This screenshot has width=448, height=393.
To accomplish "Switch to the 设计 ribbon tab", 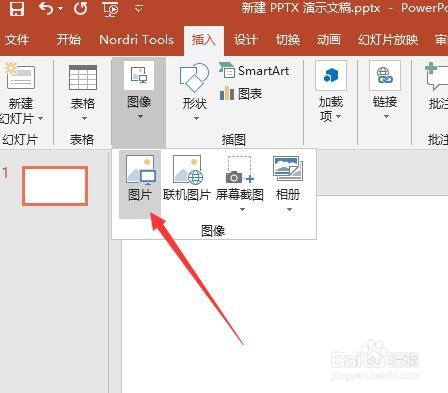I will click(246, 40).
